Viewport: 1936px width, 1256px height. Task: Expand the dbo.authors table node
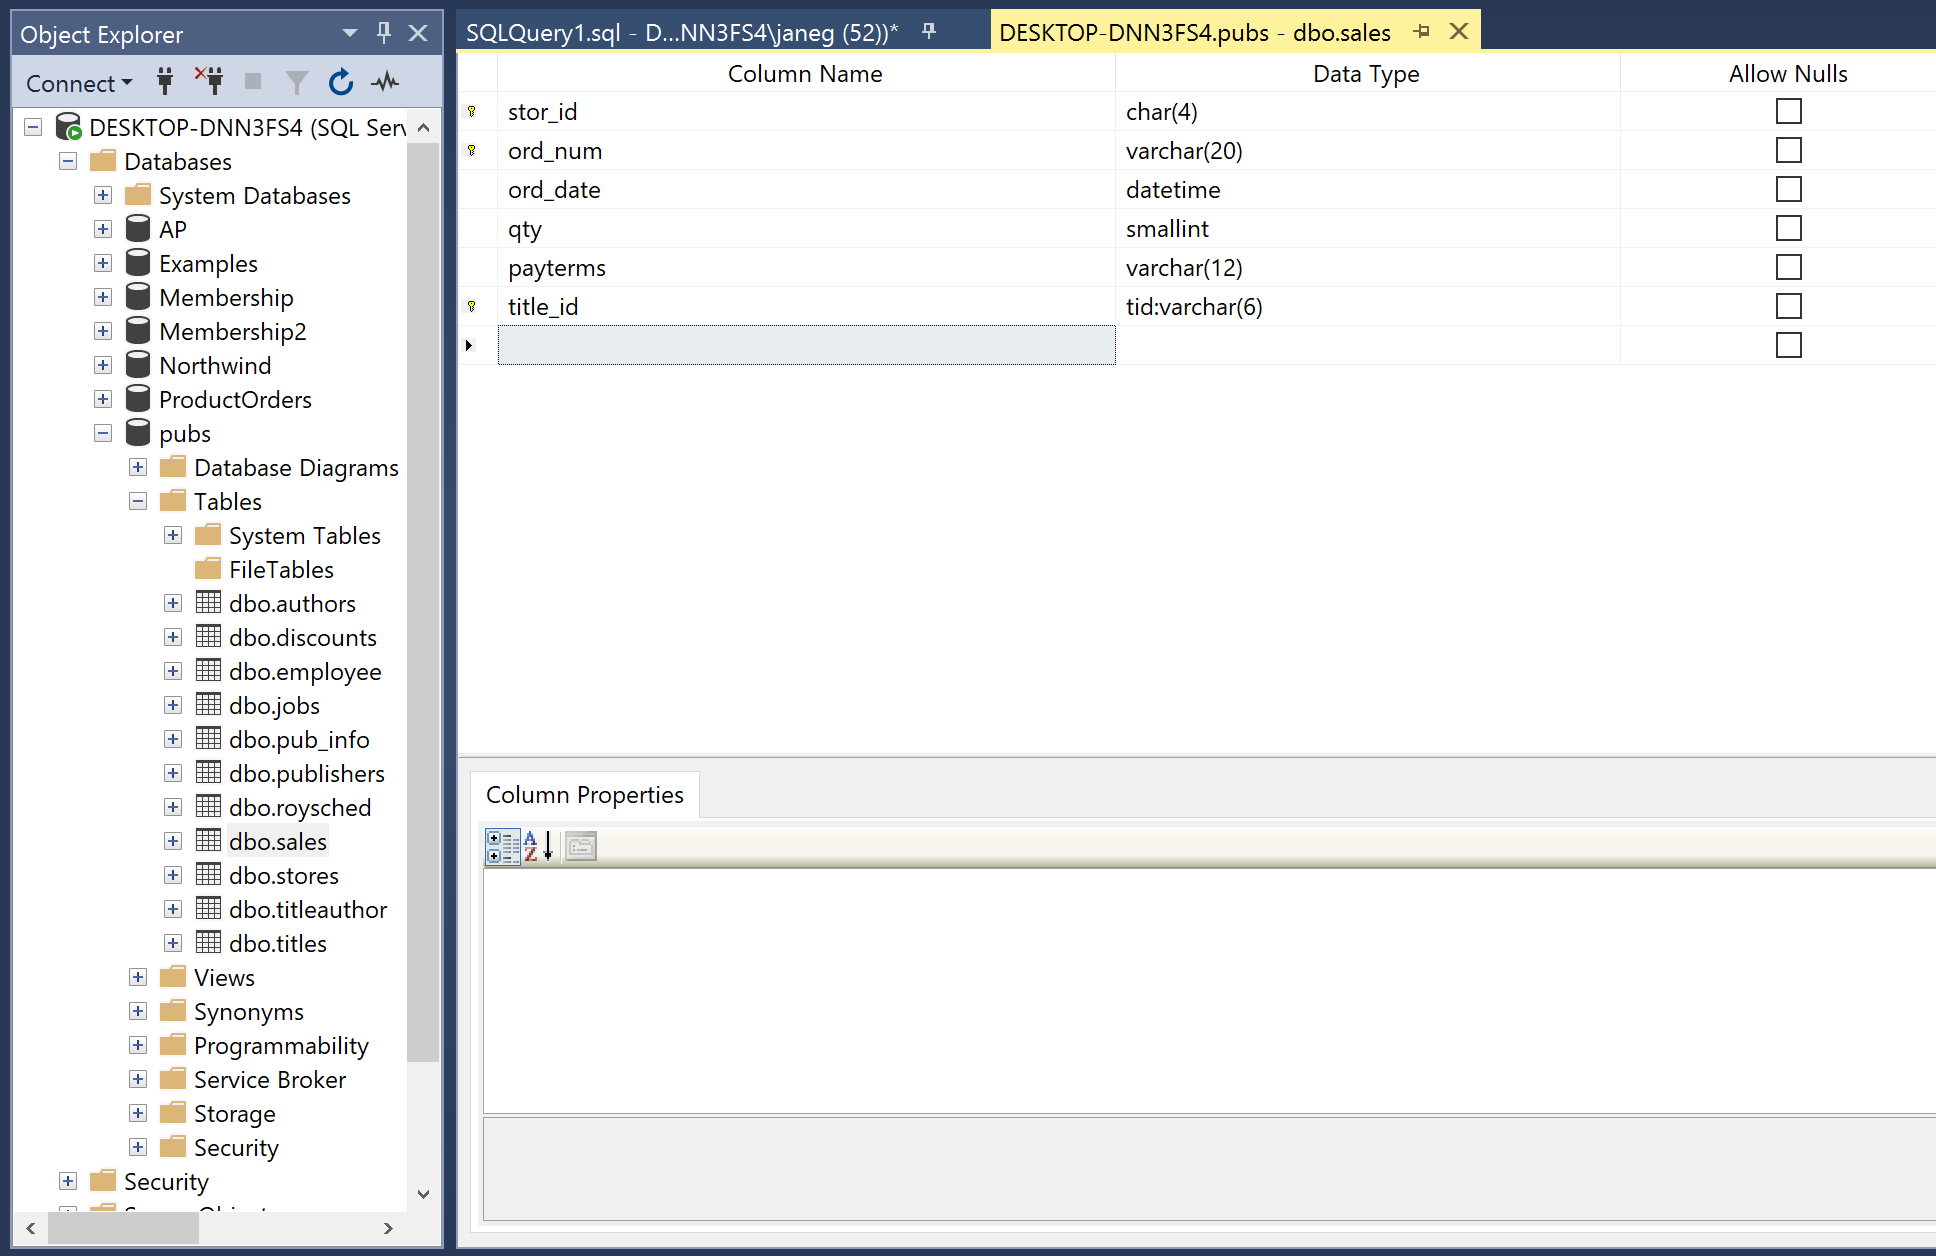(x=173, y=603)
